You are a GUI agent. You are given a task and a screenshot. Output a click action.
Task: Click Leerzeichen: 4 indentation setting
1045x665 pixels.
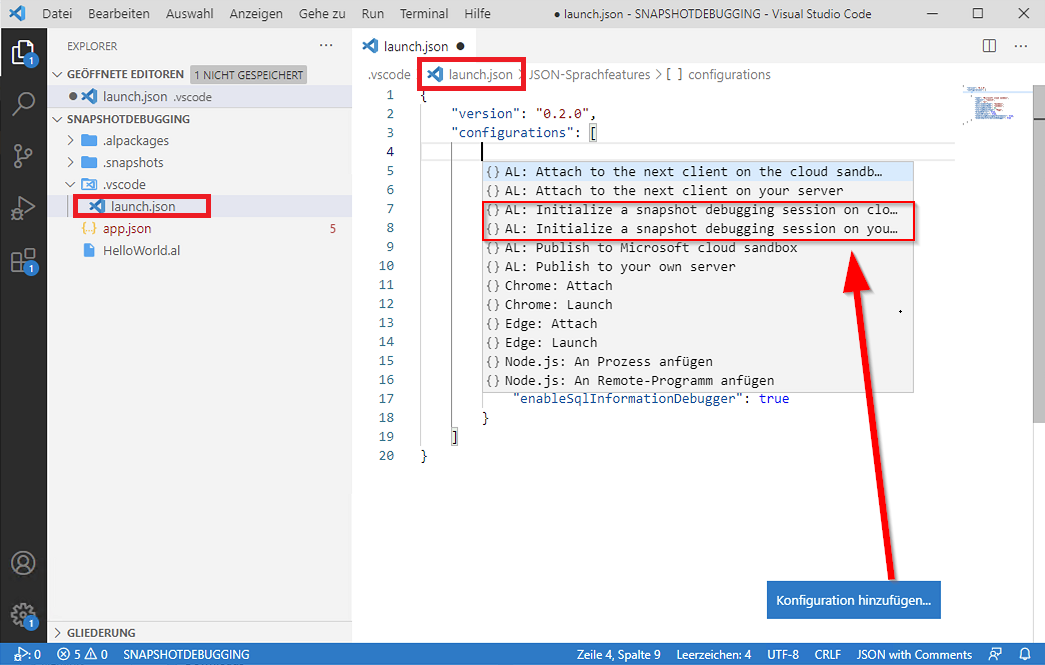coord(713,654)
